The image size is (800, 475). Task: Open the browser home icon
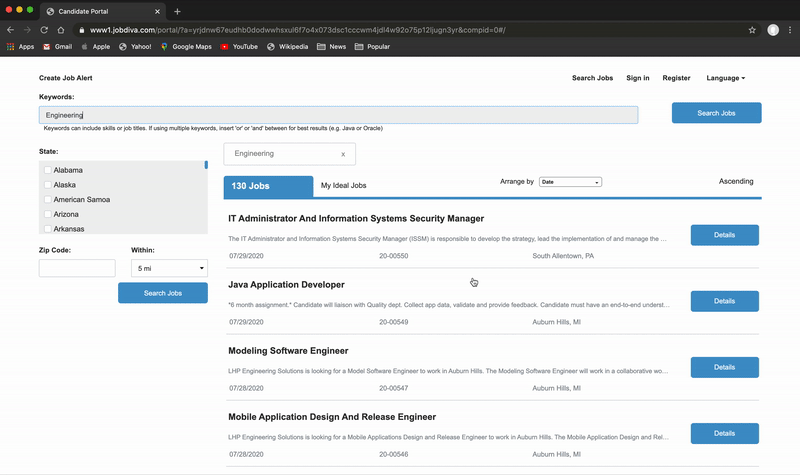61,30
